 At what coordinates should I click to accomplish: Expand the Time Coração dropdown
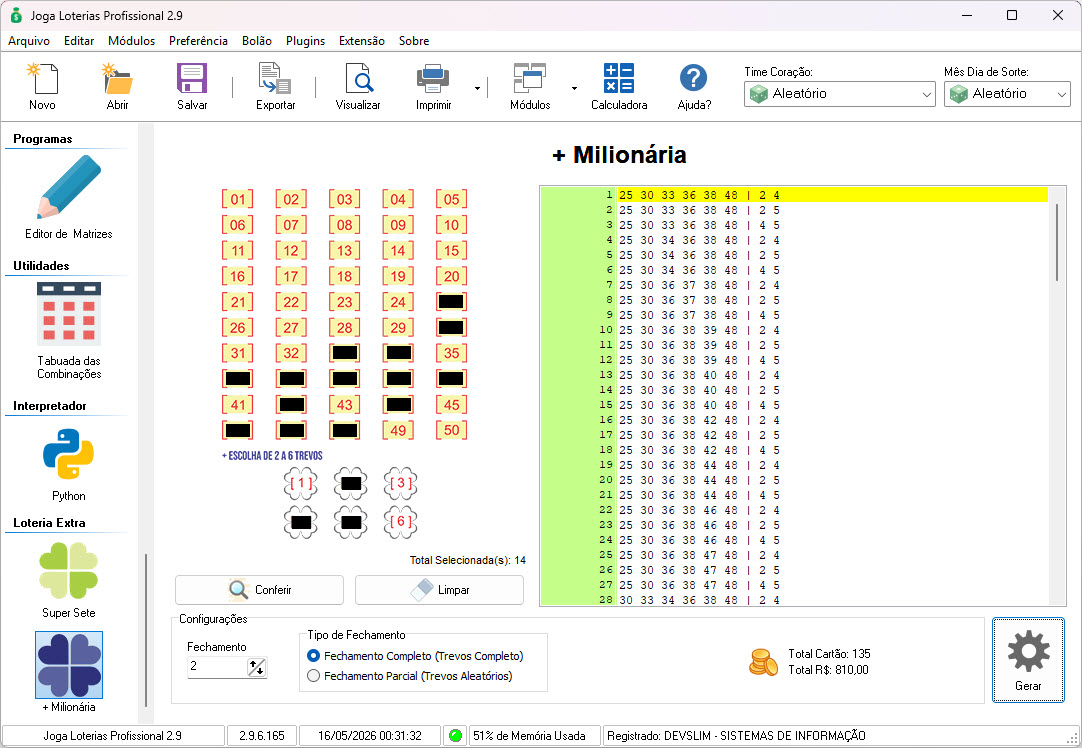tap(927, 95)
